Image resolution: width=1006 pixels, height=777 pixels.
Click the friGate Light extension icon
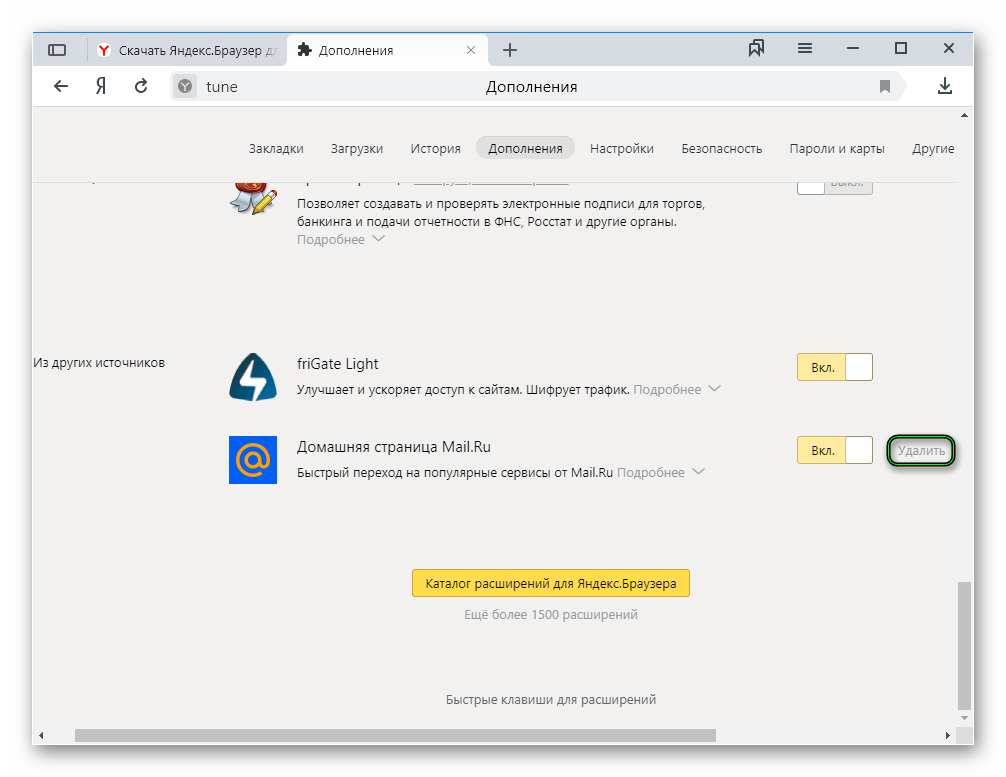point(253,377)
